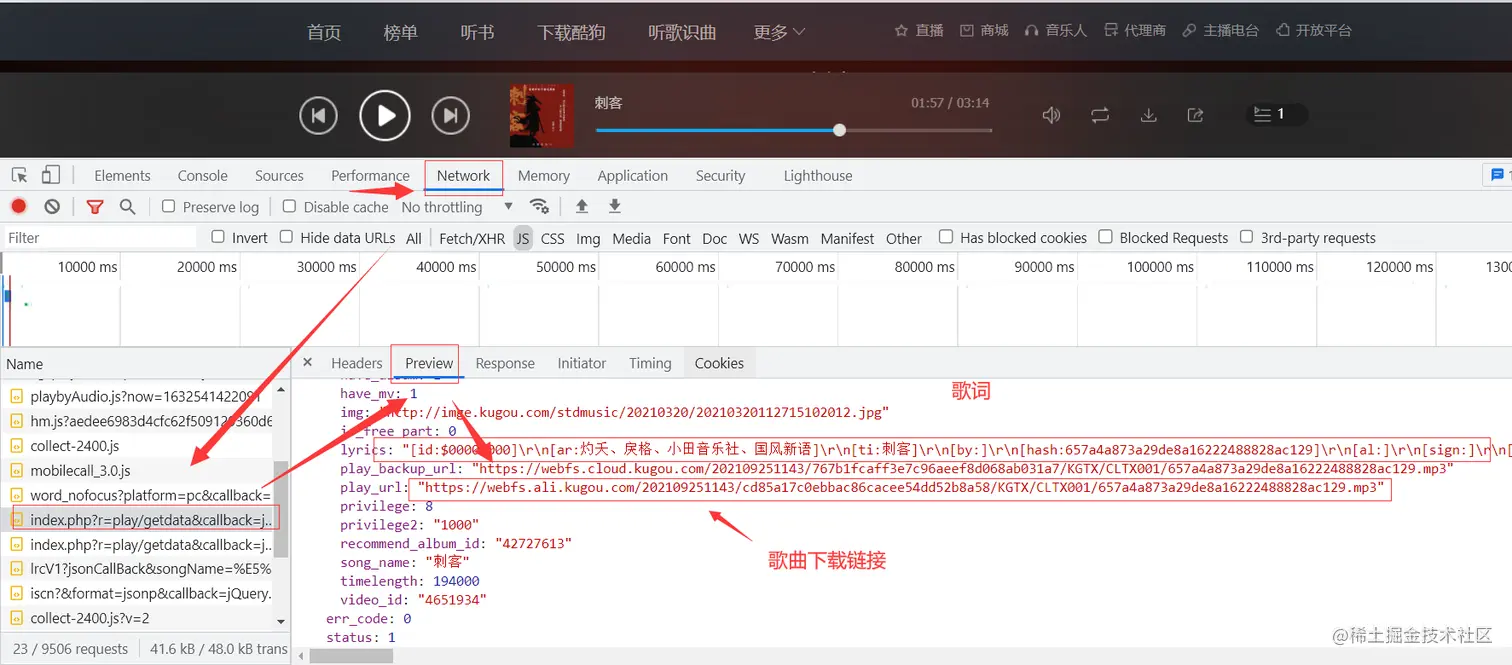This screenshot has width=1512, height=665.
Task: Expand the 更多 navigation dropdown
Action: tap(780, 32)
